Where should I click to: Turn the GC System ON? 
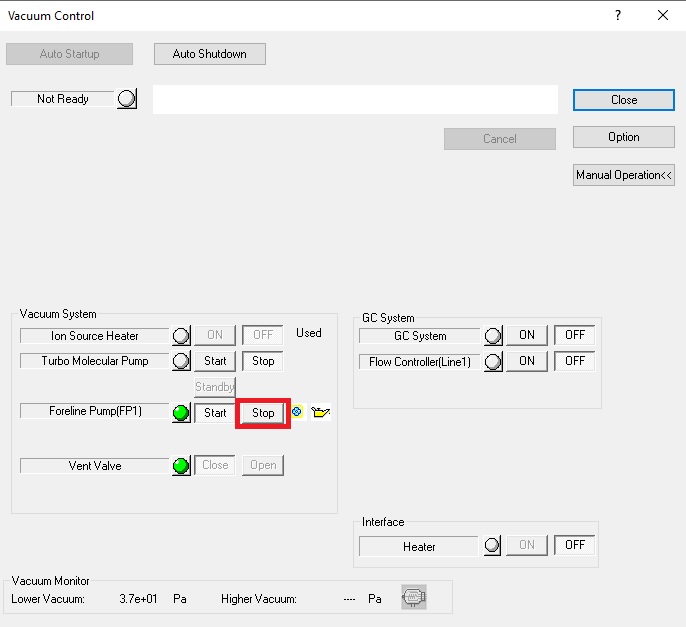pyautogui.click(x=527, y=335)
